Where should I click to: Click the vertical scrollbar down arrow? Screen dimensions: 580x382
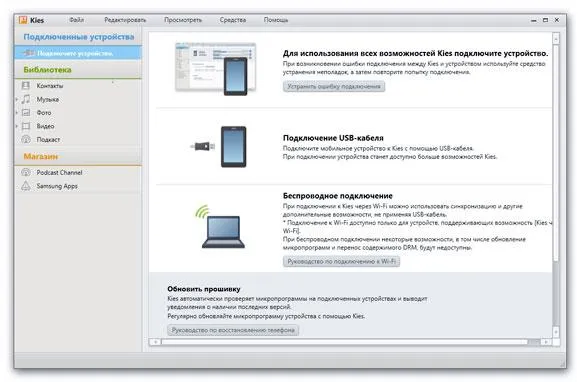[x=556, y=332]
